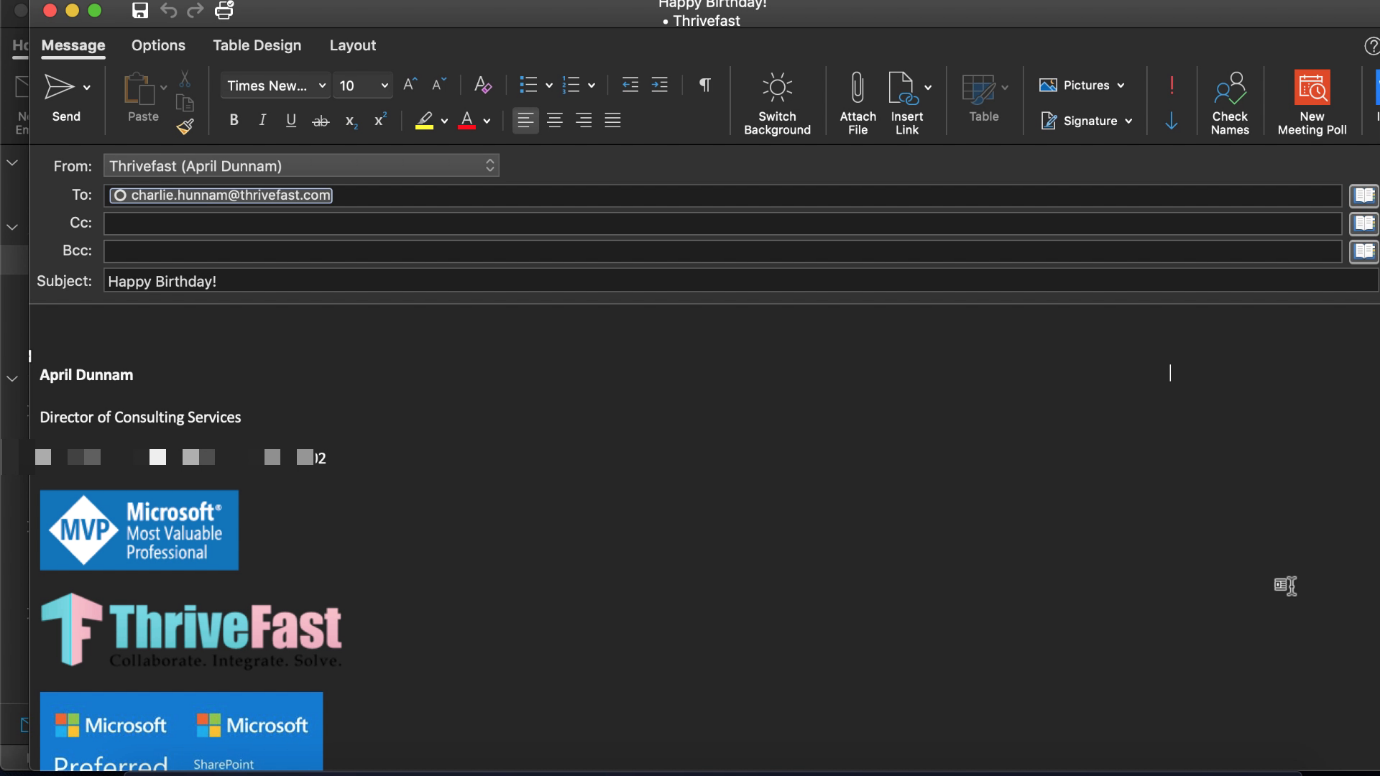The image size is (1380, 776).
Task: Open the Insert Link dropdown arrow
Action: point(928,88)
